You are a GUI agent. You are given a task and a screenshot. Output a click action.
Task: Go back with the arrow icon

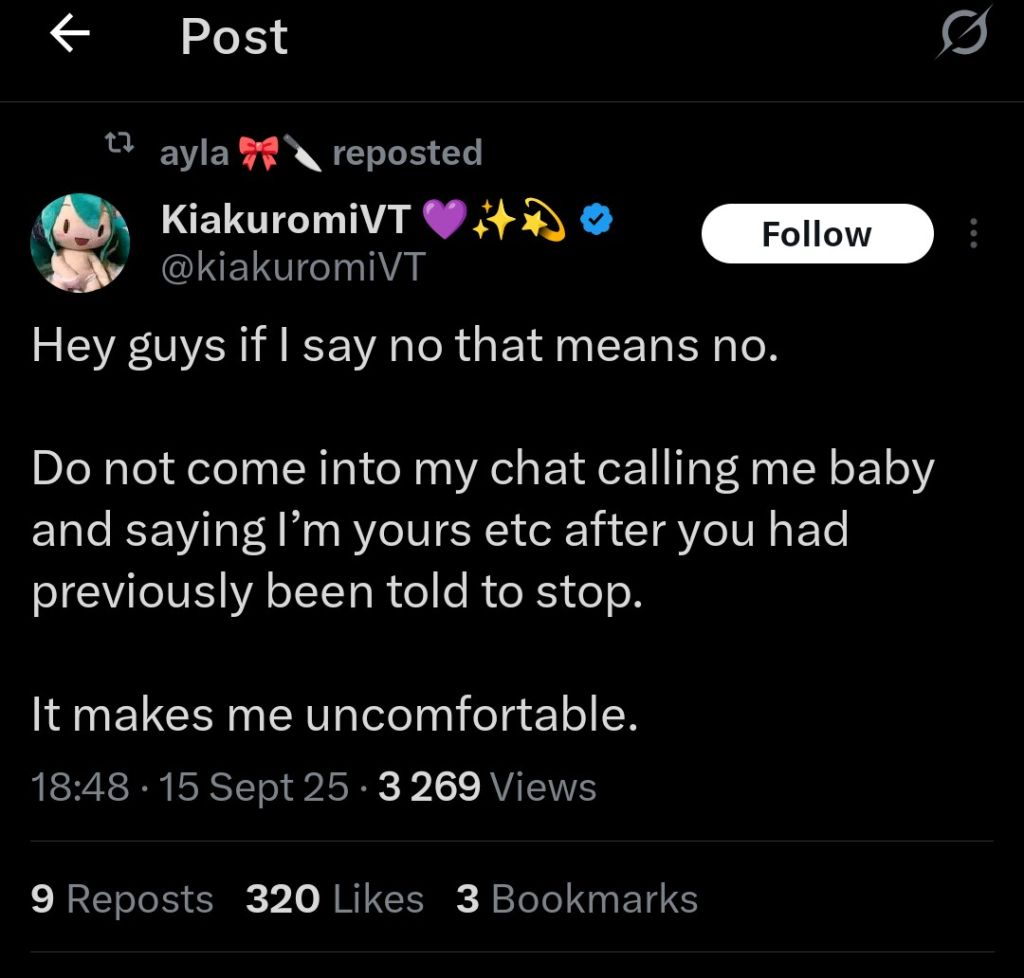click(x=70, y=34)
